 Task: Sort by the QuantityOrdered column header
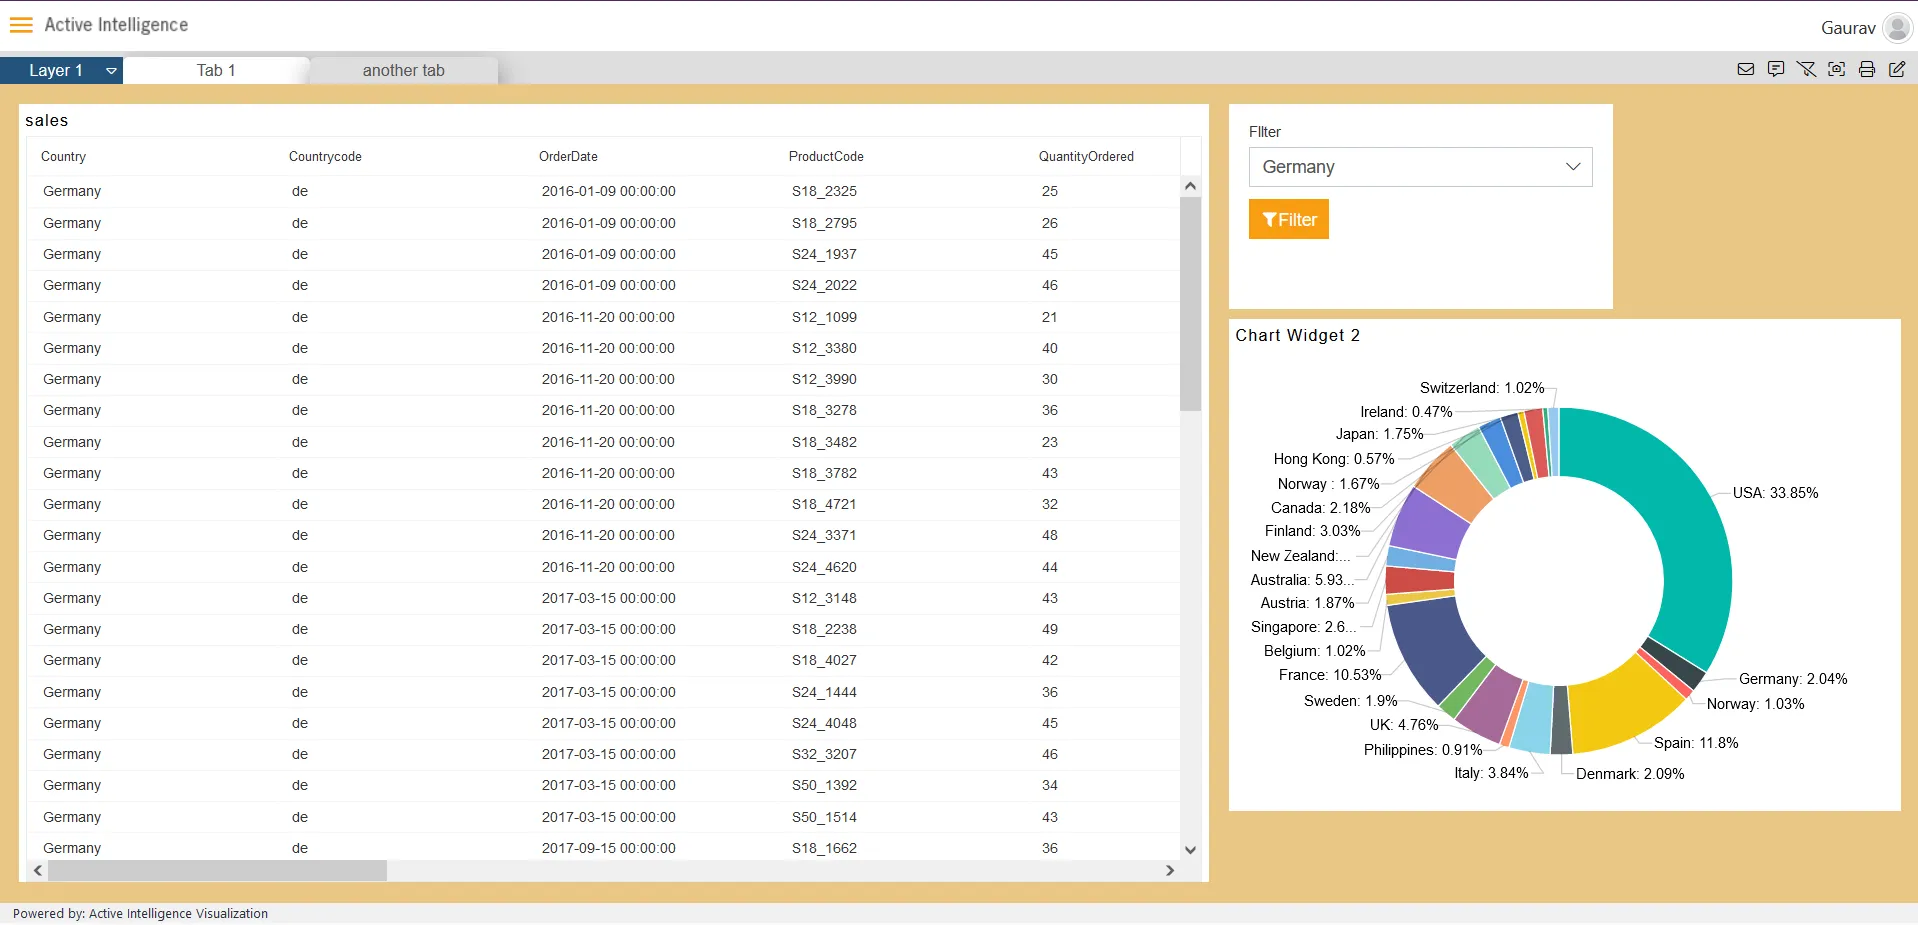tap(1086, 157)
